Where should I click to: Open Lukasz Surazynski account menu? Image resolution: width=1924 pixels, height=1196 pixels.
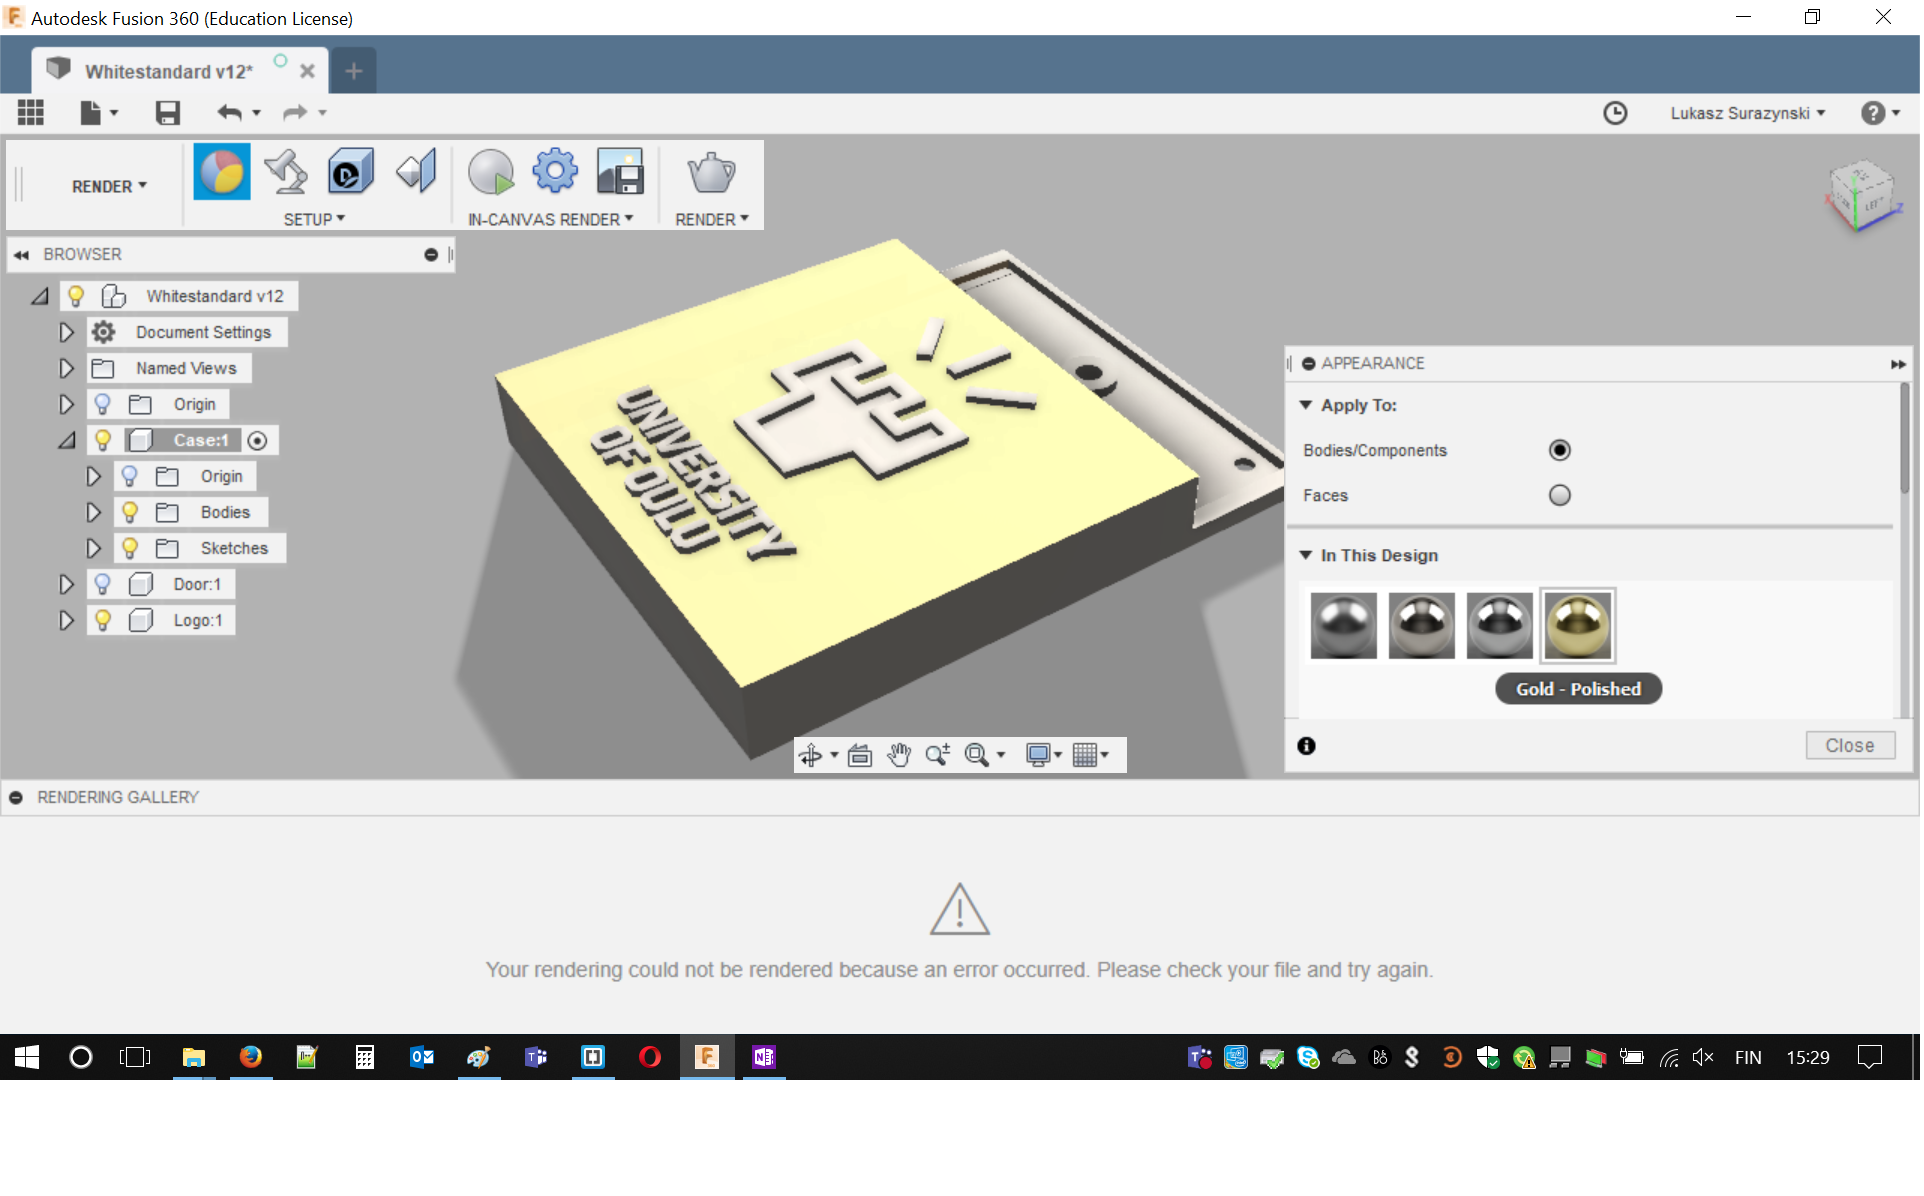tap(1747, 114)
